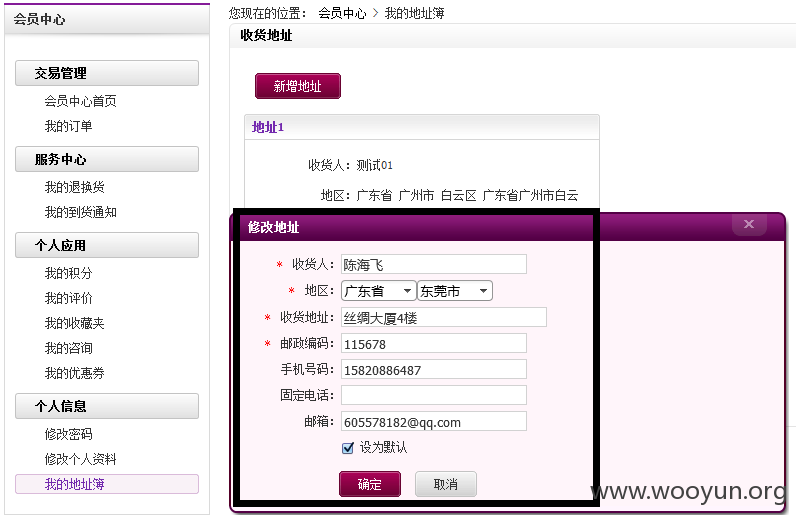The width and height of the screenshot is (796, 520).
Task: Click the 取消 cancel button
Action: coord(446,484)
